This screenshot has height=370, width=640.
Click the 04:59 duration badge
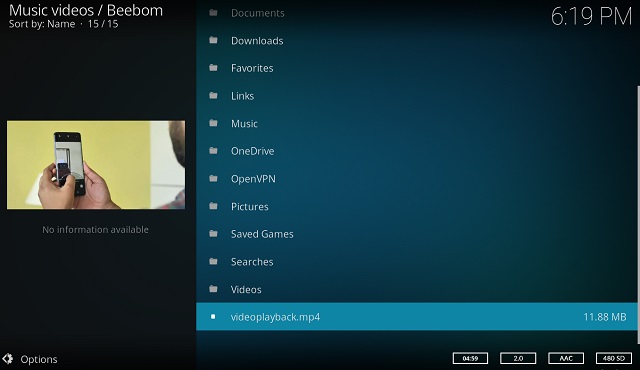point(470,358)
